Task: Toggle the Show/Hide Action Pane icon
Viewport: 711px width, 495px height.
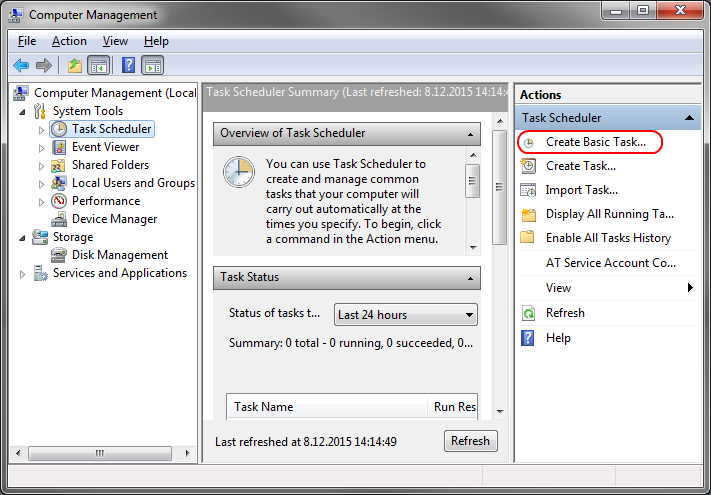Action: click(153, 66)
